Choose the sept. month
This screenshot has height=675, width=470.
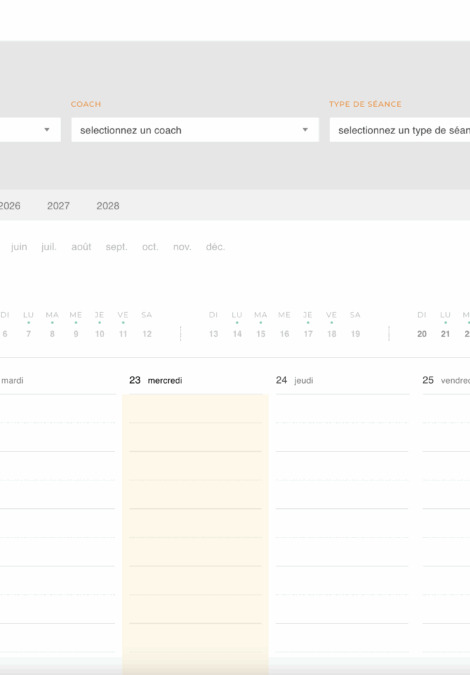click(117, 247)
